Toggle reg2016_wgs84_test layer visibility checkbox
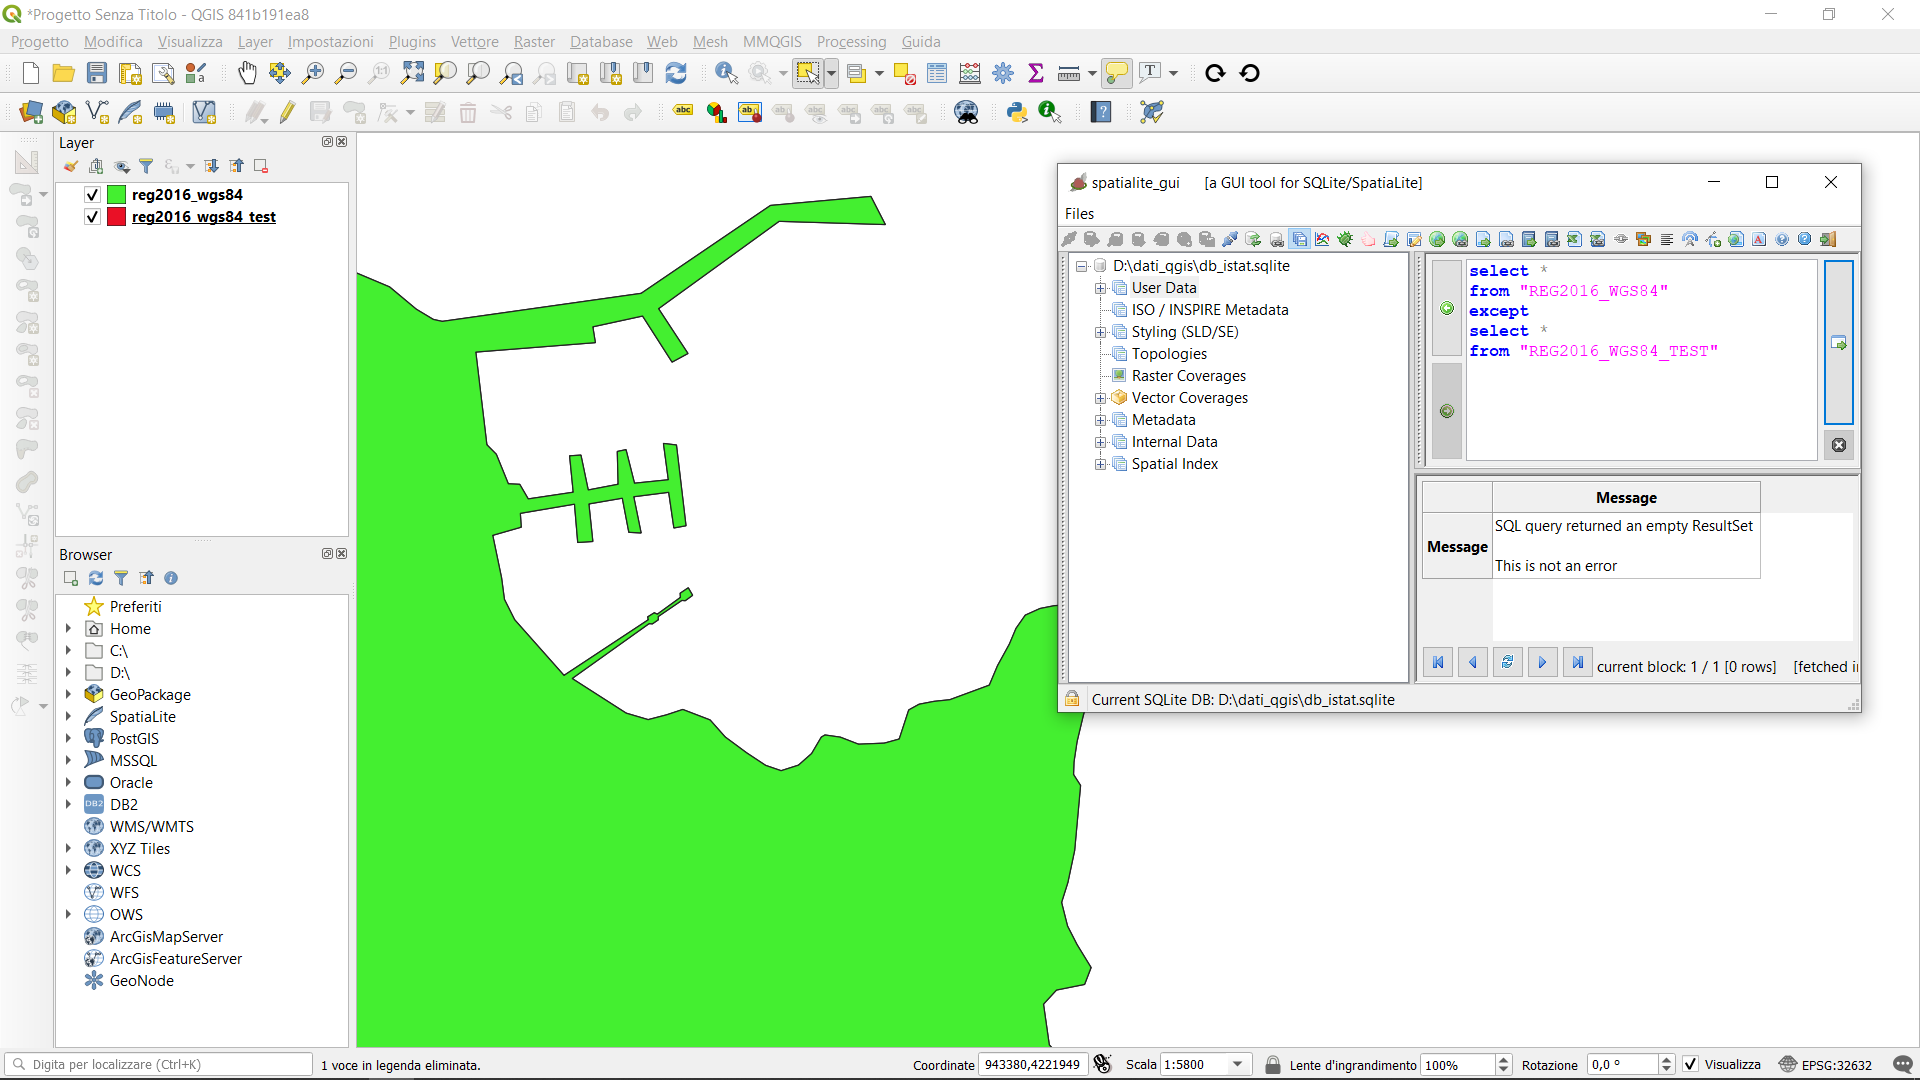This screenshot has width=1920, height=1080. 92,217
